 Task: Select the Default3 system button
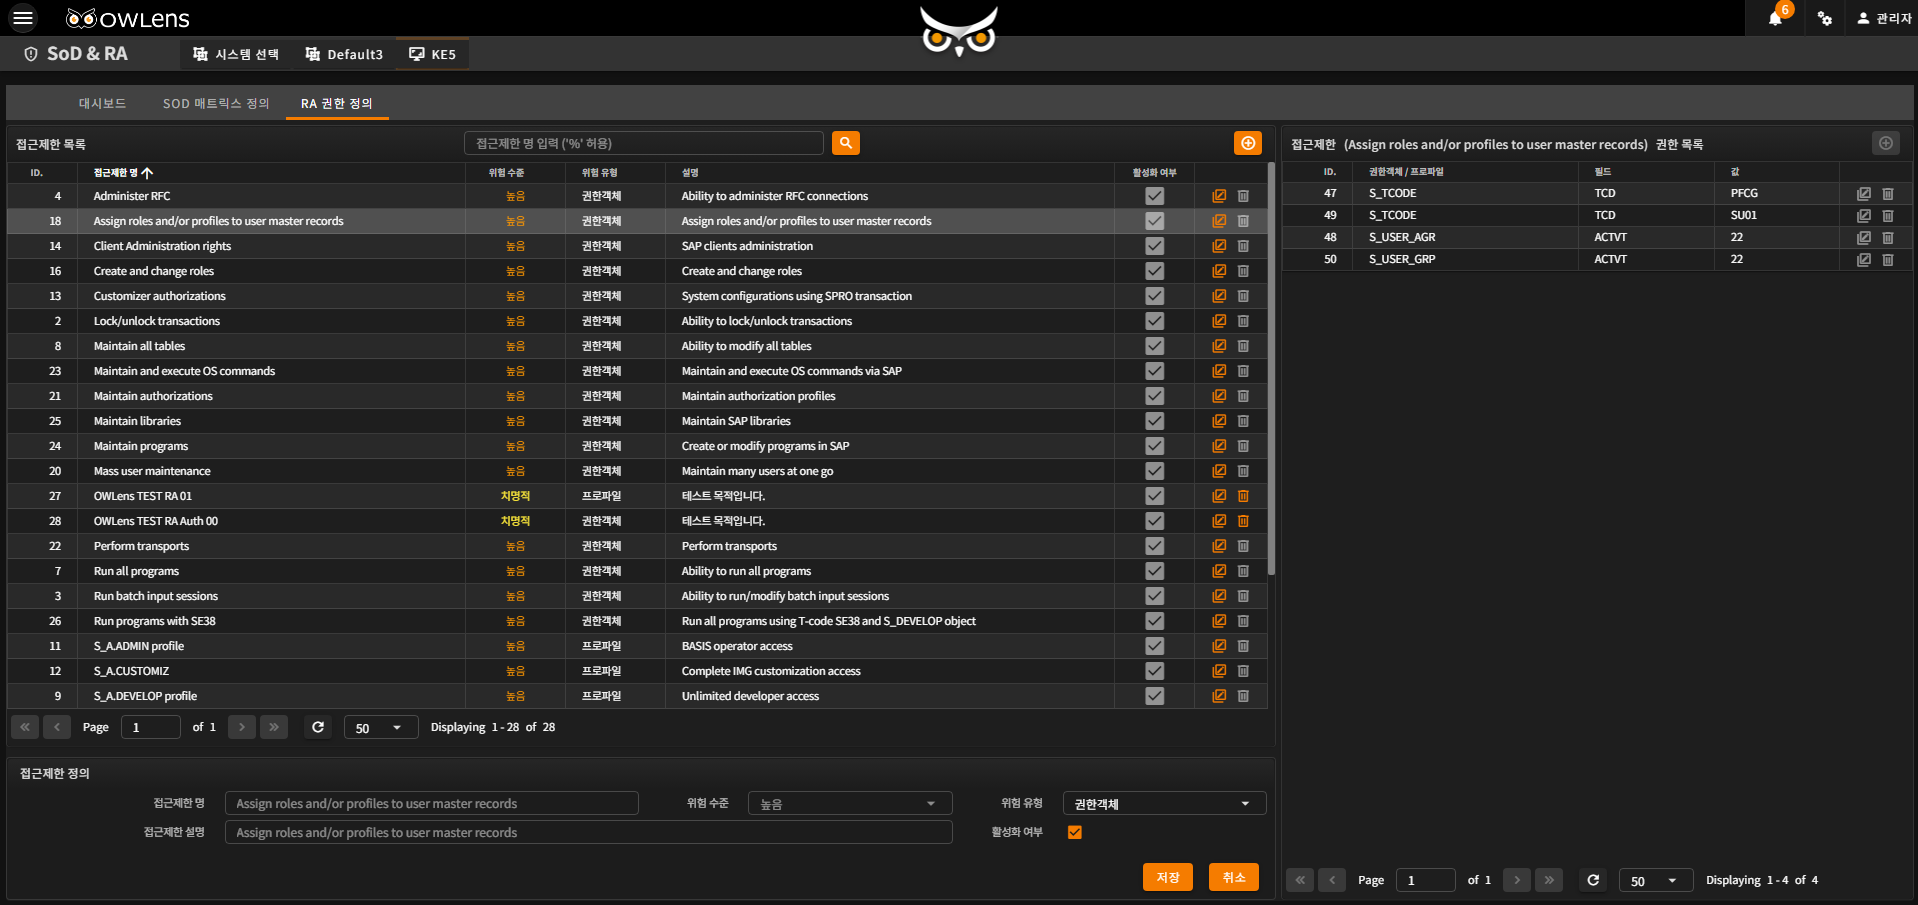tap(344, 54)
